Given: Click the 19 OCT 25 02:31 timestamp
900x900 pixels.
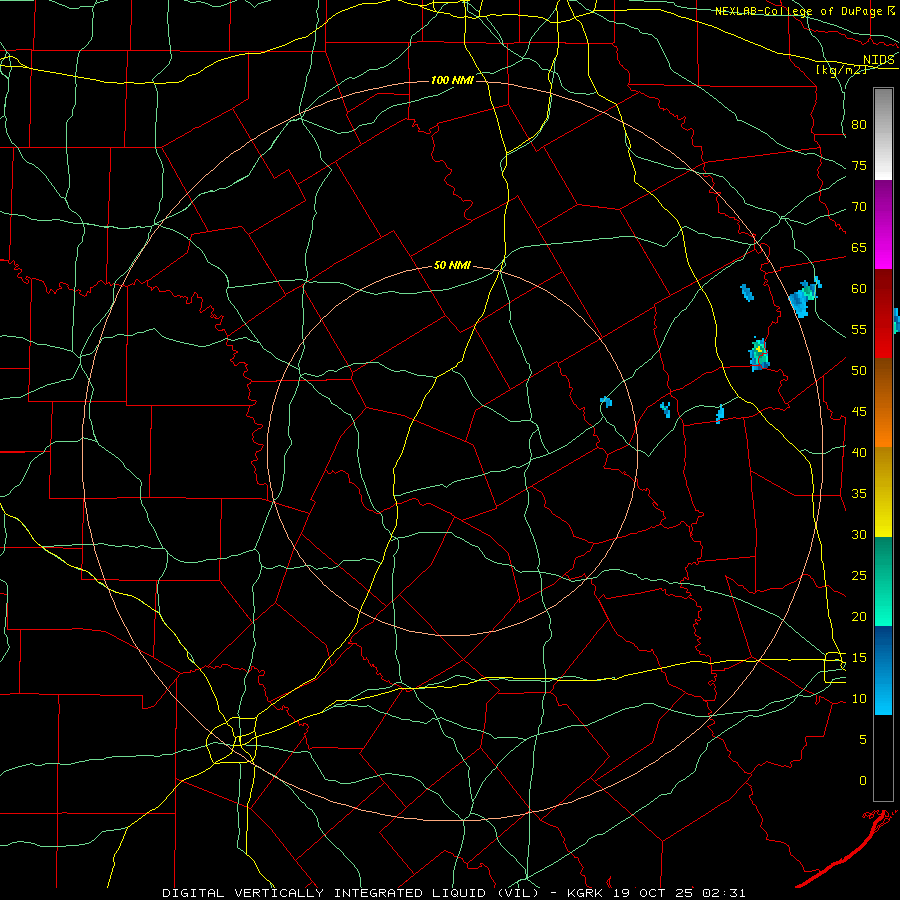Looking at the screenshot, I should click(x=680, y=893).
